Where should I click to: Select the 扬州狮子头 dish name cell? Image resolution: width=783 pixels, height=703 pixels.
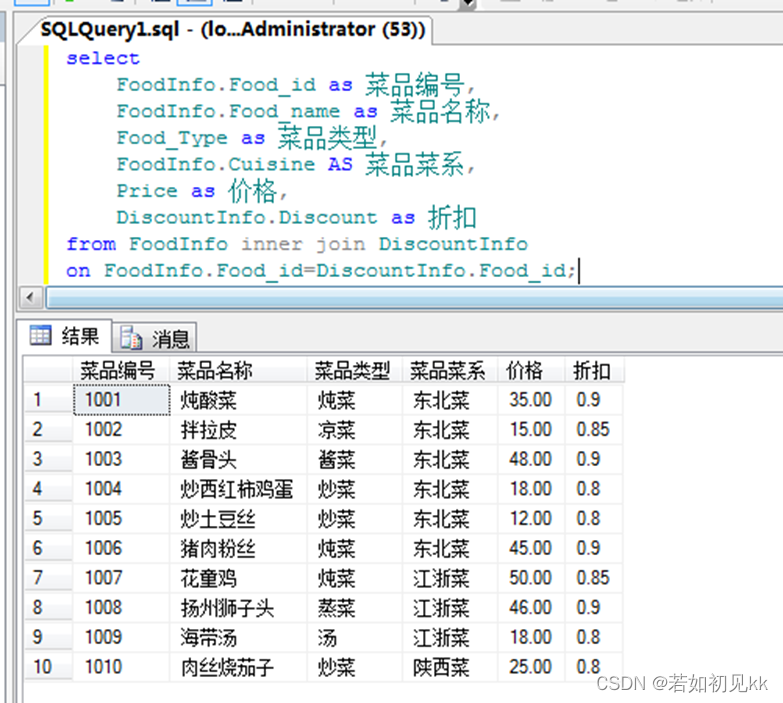[x=238, y=608]
